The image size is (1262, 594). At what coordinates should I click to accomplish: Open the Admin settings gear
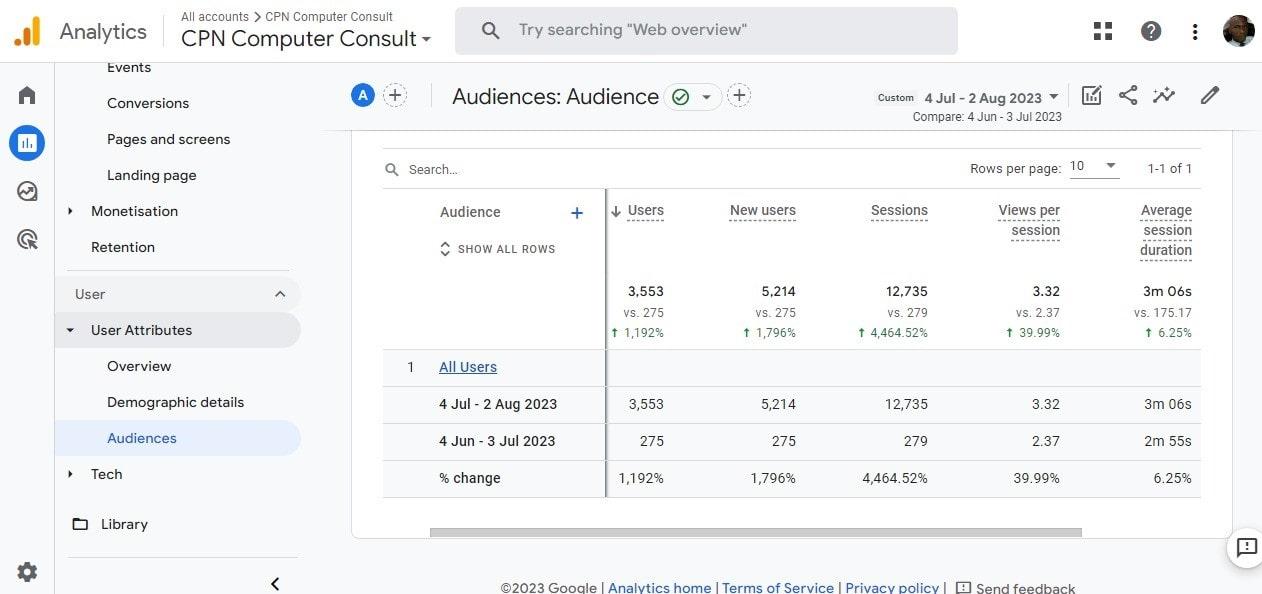pos(27,572)
